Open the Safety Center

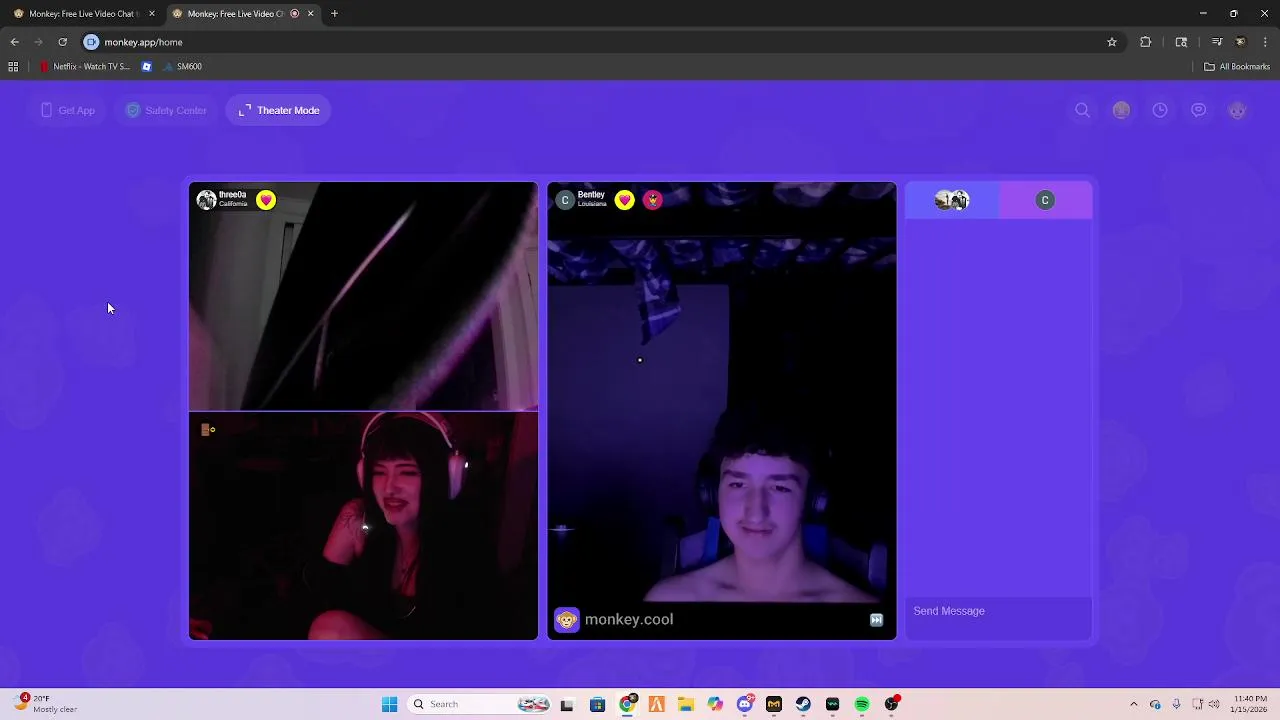click(x=166, y=110)
